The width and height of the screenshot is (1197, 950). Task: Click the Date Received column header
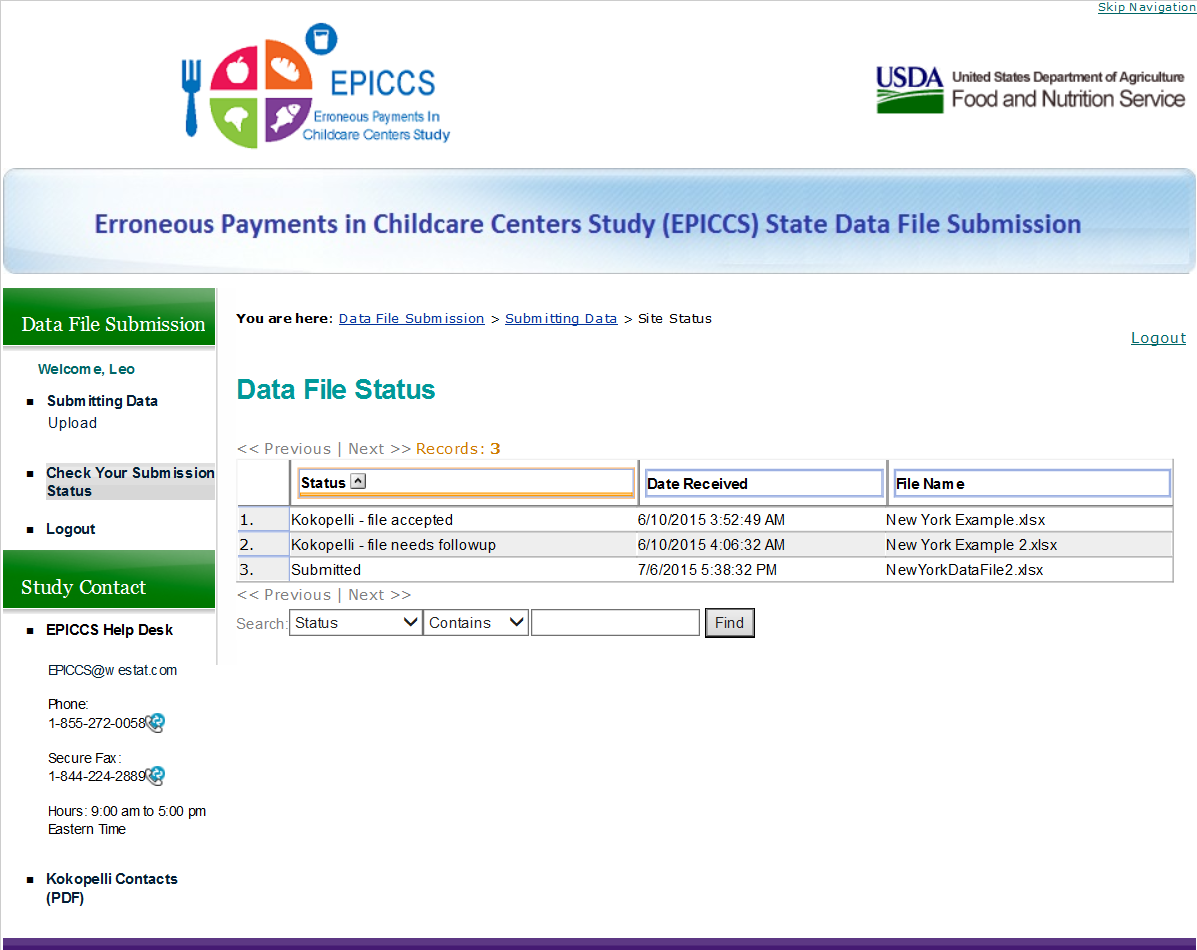pyautogui.click(x=763, y=483)
